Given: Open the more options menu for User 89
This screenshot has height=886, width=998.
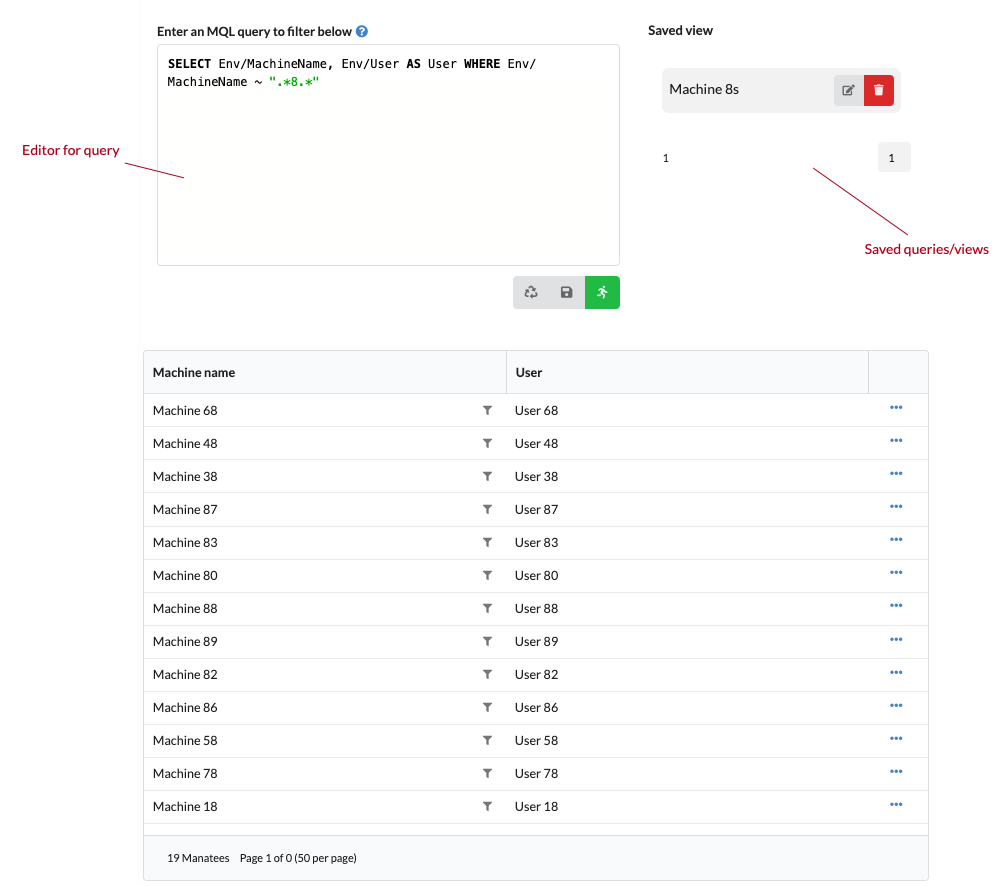Looking at the screenshot, I should point(896,640).
